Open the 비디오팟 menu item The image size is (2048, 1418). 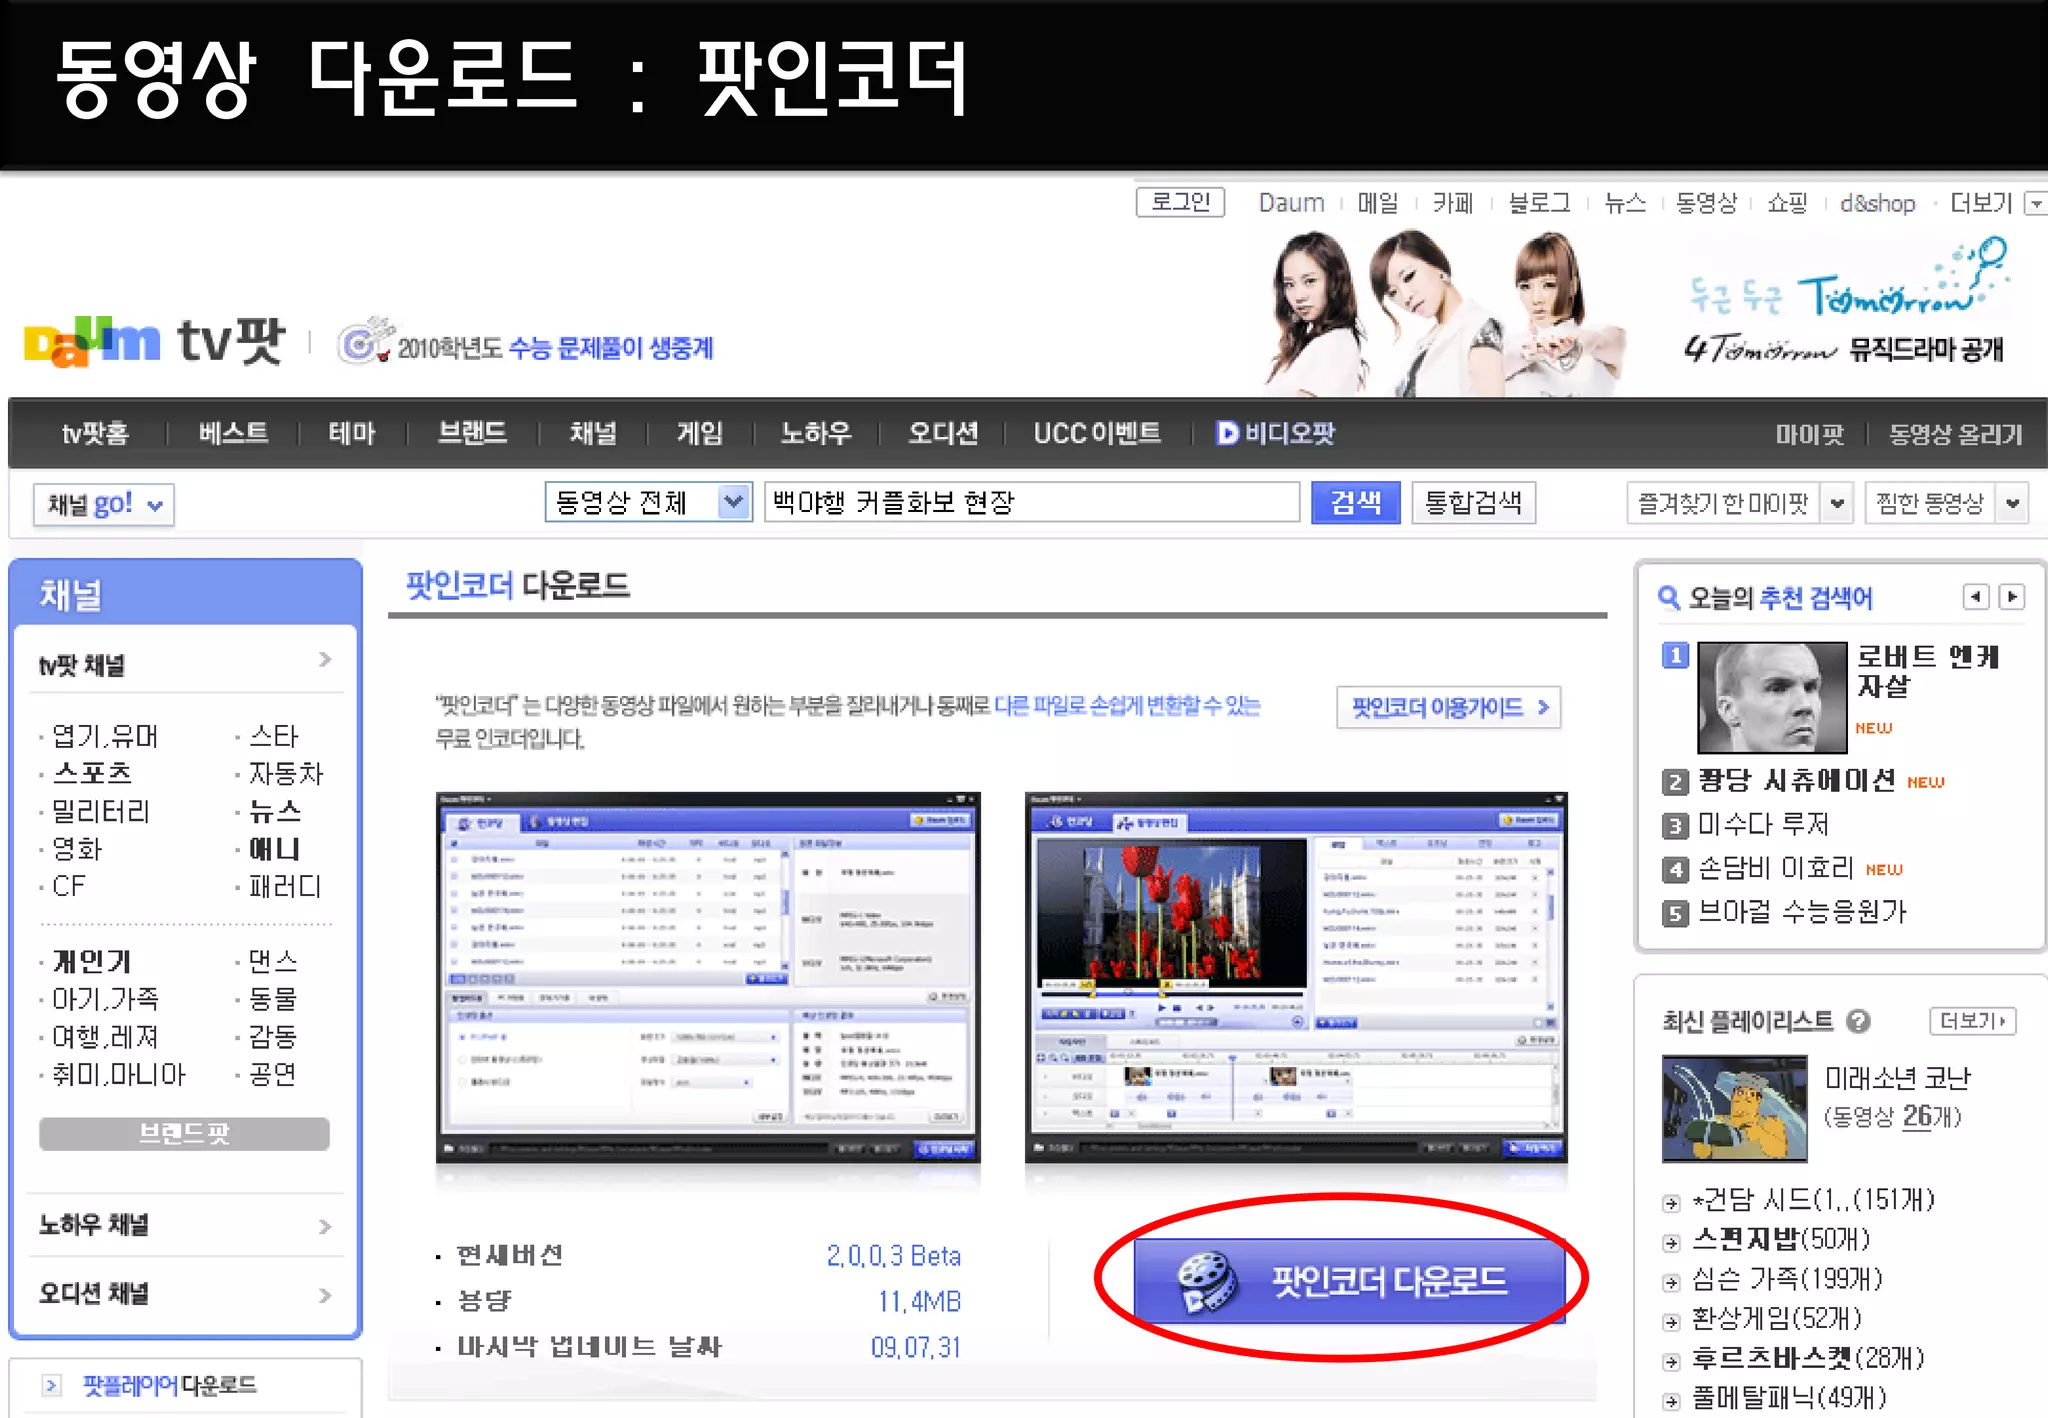coord(1276,433)
